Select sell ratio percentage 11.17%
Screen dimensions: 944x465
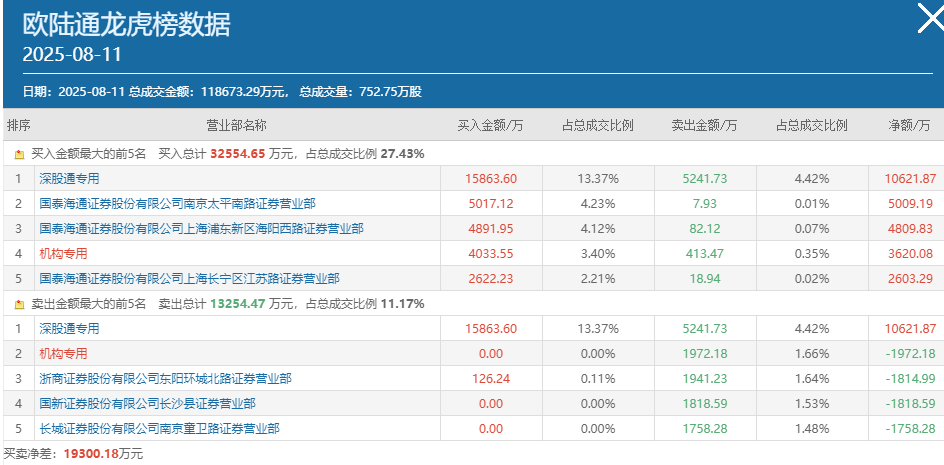403,304
